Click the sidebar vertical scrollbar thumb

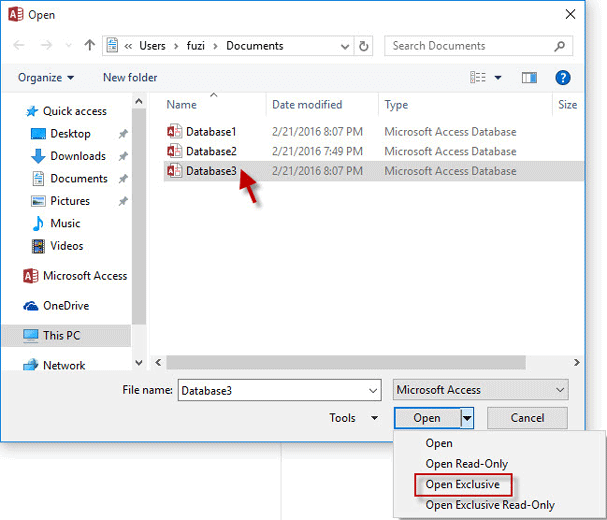coord(139,216)
